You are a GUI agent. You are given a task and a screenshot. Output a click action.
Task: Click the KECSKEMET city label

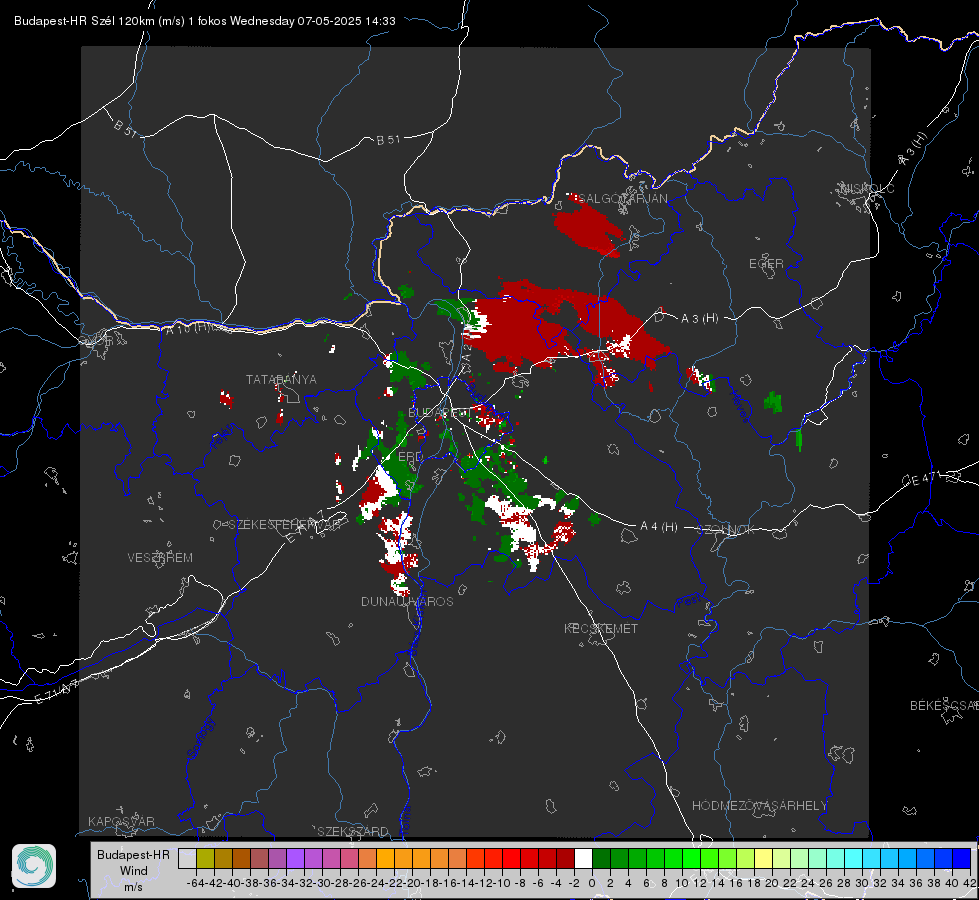[x=601, y=629]
